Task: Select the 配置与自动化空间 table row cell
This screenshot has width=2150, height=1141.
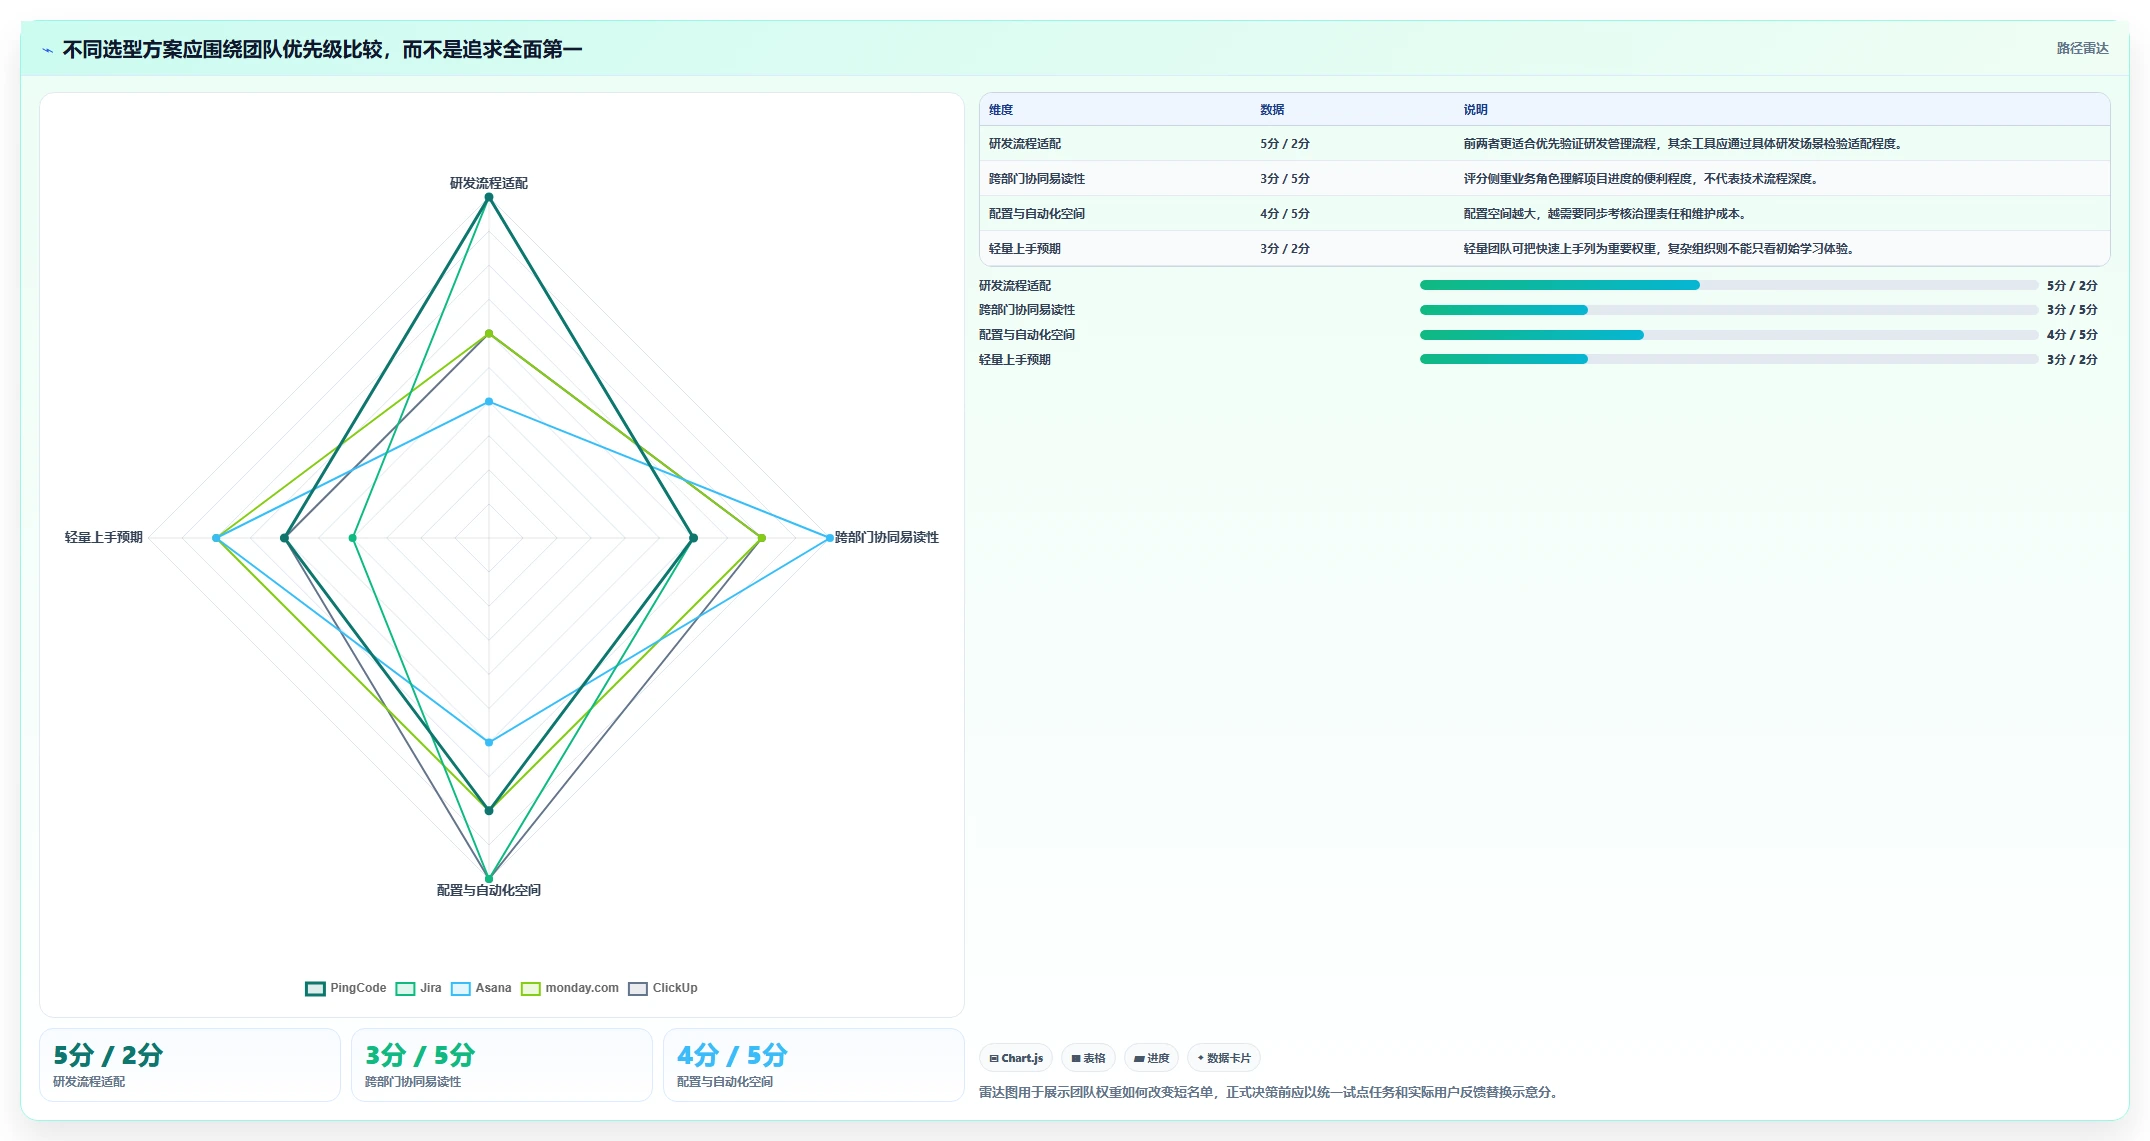Action: pos(1037,214)
